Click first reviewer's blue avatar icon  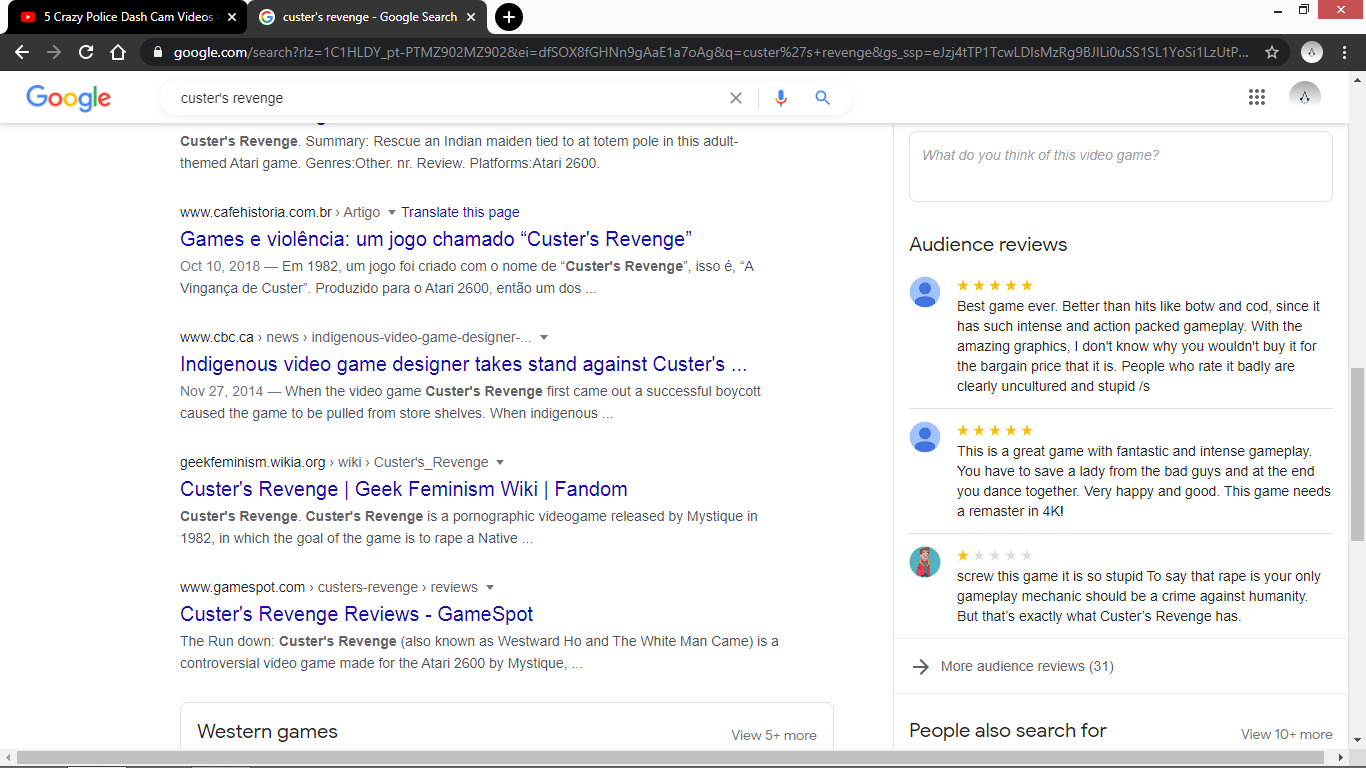click(925, 292)
